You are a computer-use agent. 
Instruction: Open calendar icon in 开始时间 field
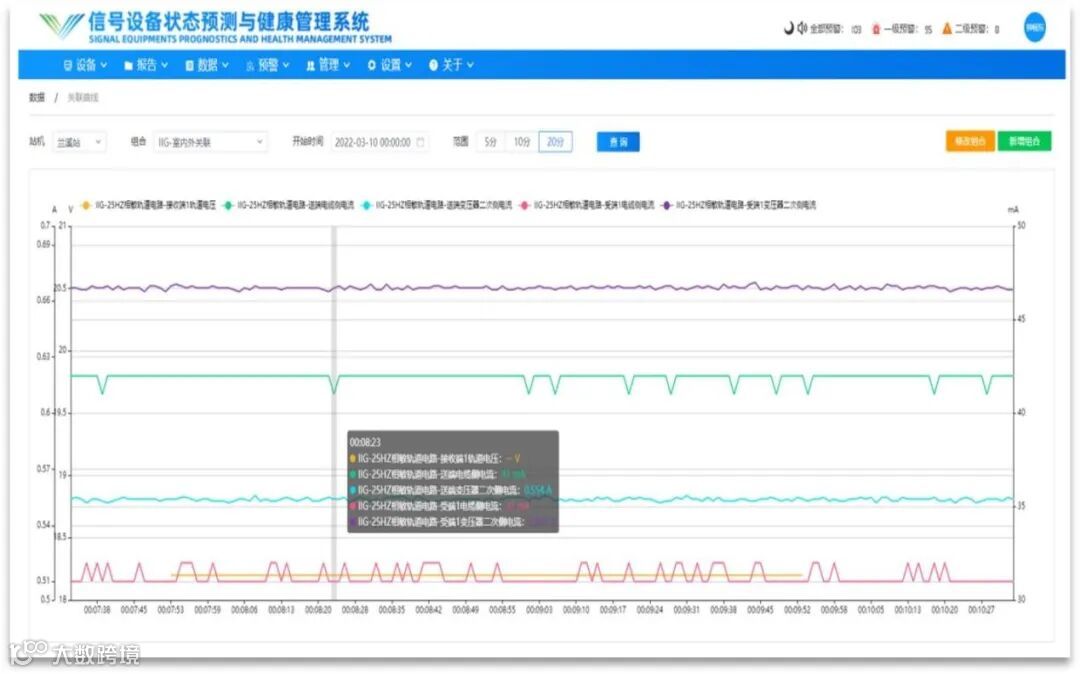[420, 143]
